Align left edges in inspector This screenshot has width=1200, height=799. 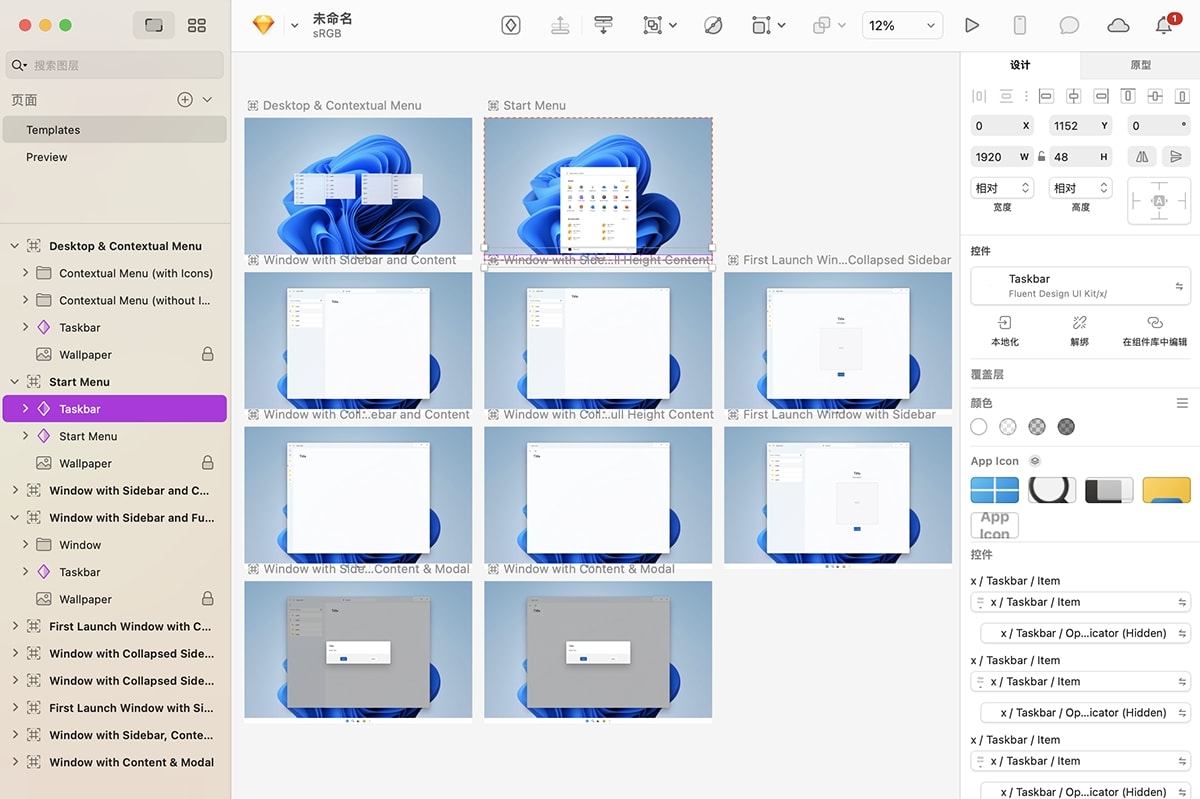[x=1046, y=97]
